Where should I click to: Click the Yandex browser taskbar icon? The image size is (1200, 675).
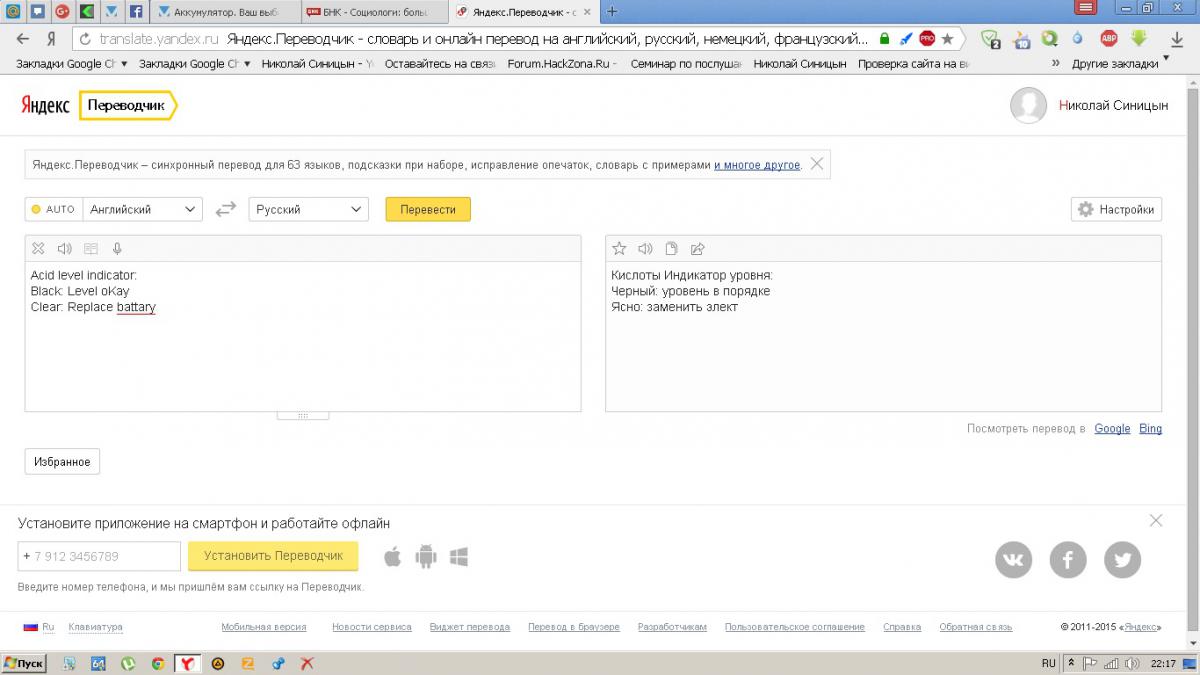(x=187, y=663)
